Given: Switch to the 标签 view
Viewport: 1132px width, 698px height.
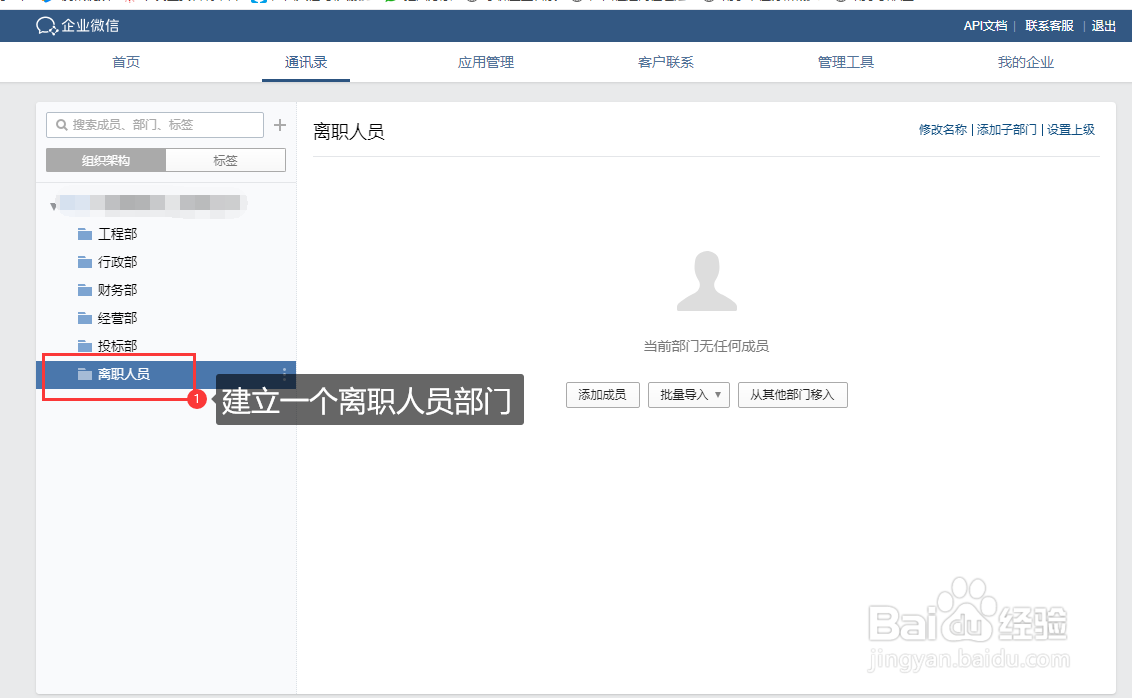Looking at the screenshot, I should click(x=226, y=159).
